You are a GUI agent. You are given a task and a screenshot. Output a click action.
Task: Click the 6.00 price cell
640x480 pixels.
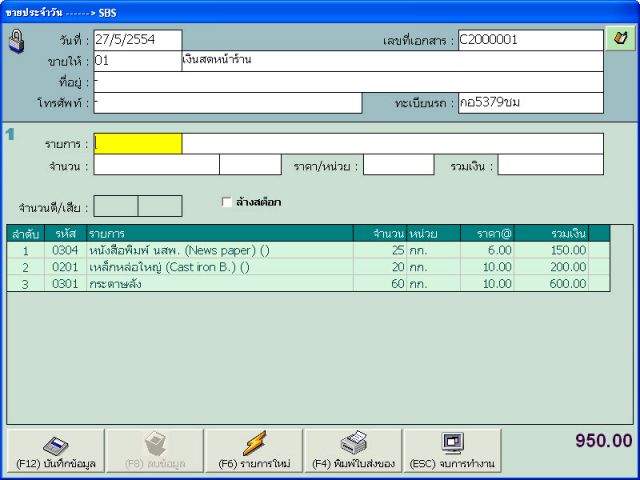[487, 250]
